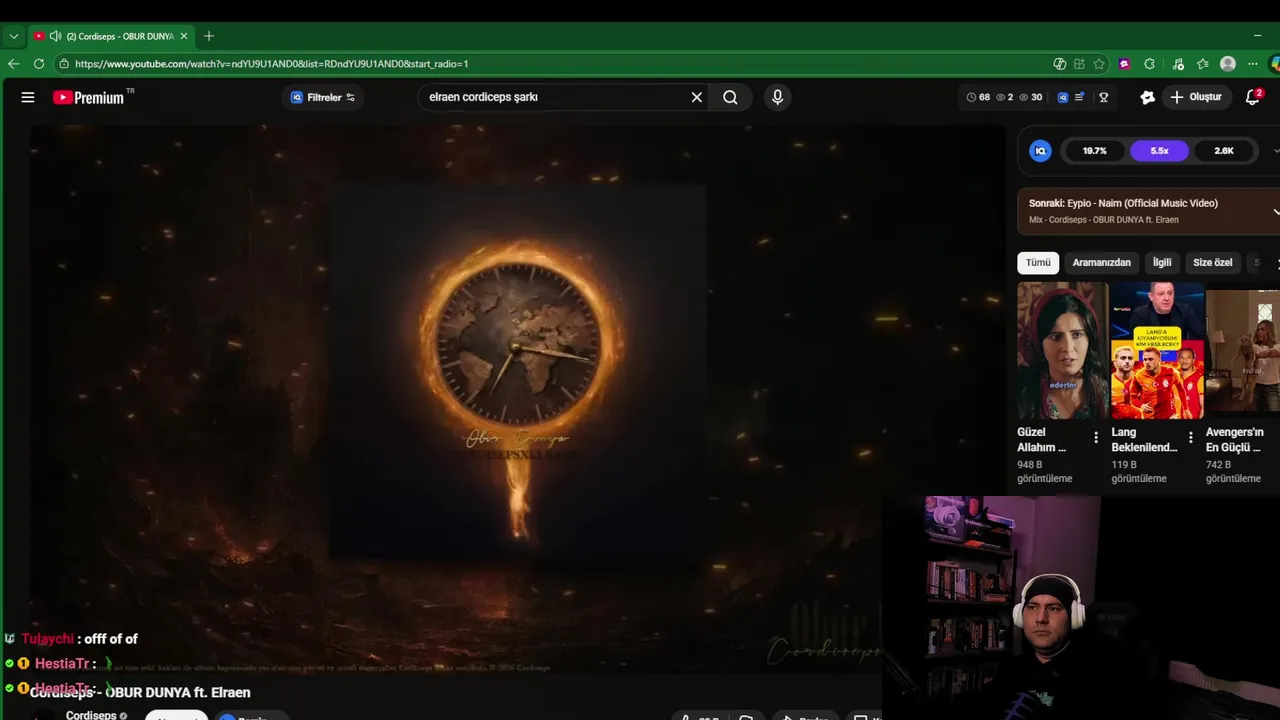Open the Güzel Allahım video title

click(x=1041, y=440)
